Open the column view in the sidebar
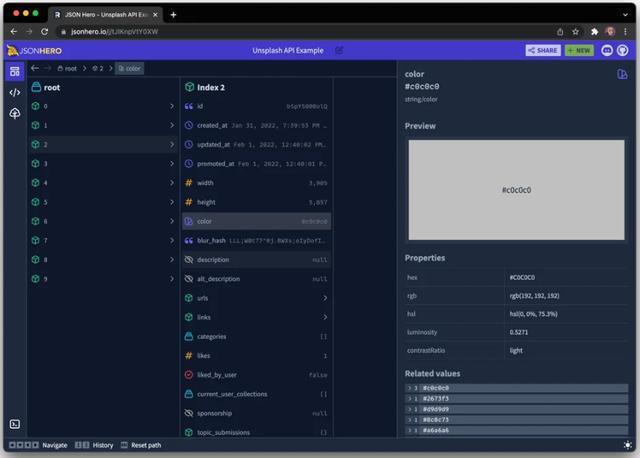The width and height of the screenshot is (640, 458). [x=14, y=72]
